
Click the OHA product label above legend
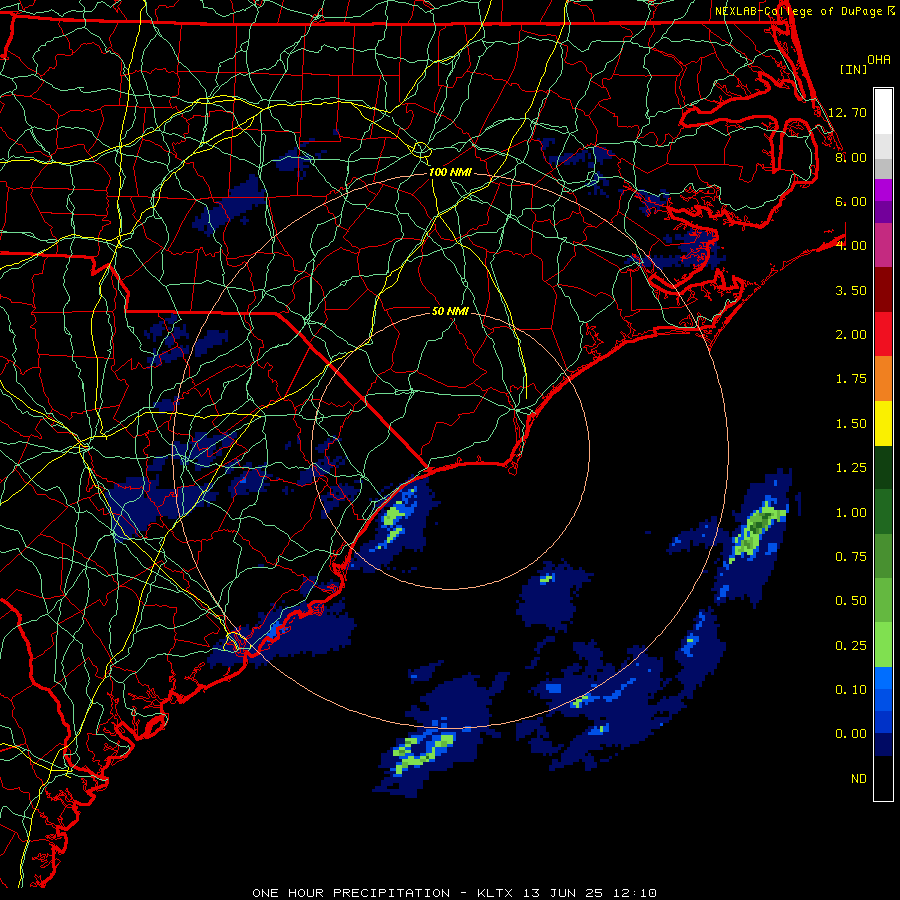point(879,60)
